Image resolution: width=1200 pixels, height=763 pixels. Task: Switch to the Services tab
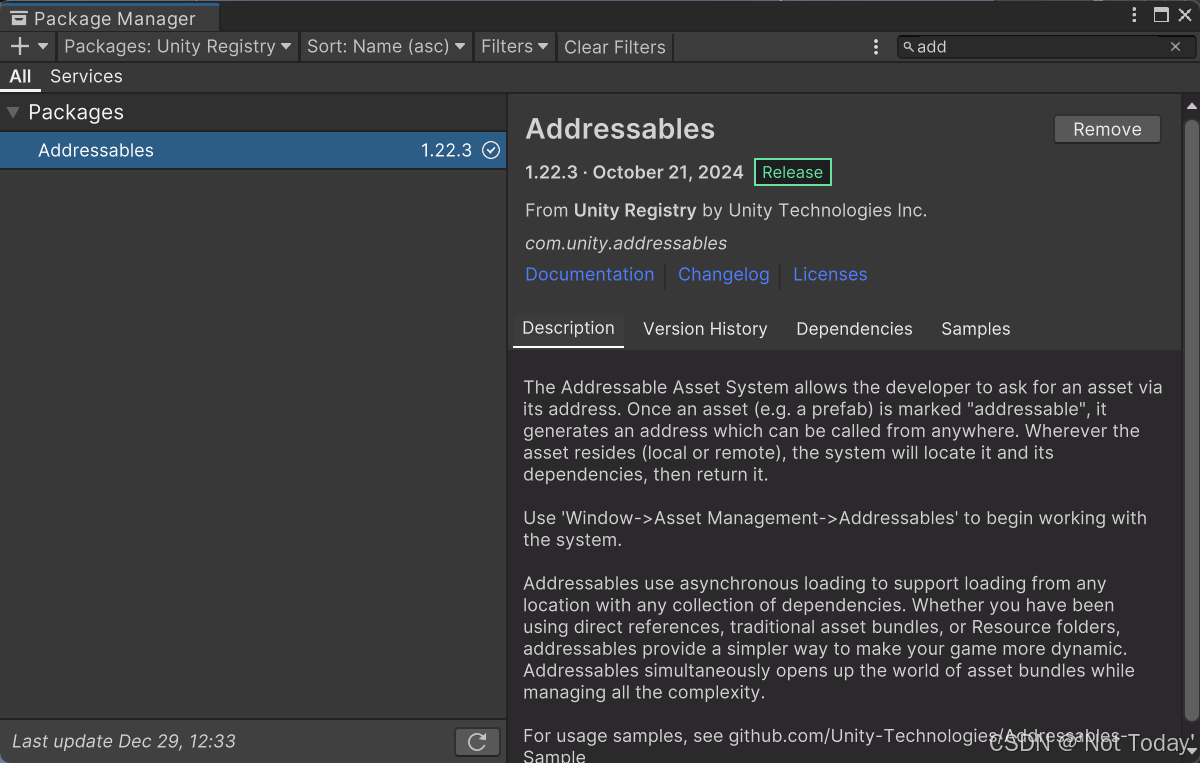coord(86,76)
